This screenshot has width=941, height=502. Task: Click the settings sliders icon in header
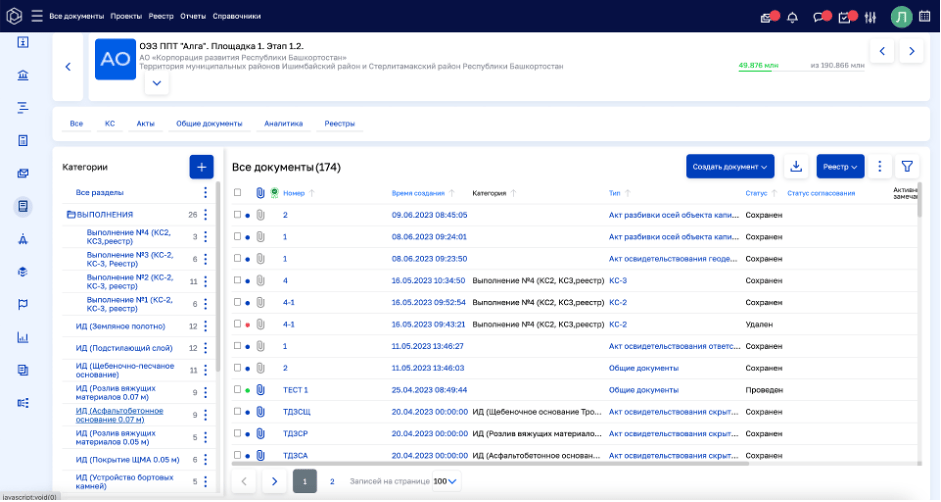pos(870,17)
